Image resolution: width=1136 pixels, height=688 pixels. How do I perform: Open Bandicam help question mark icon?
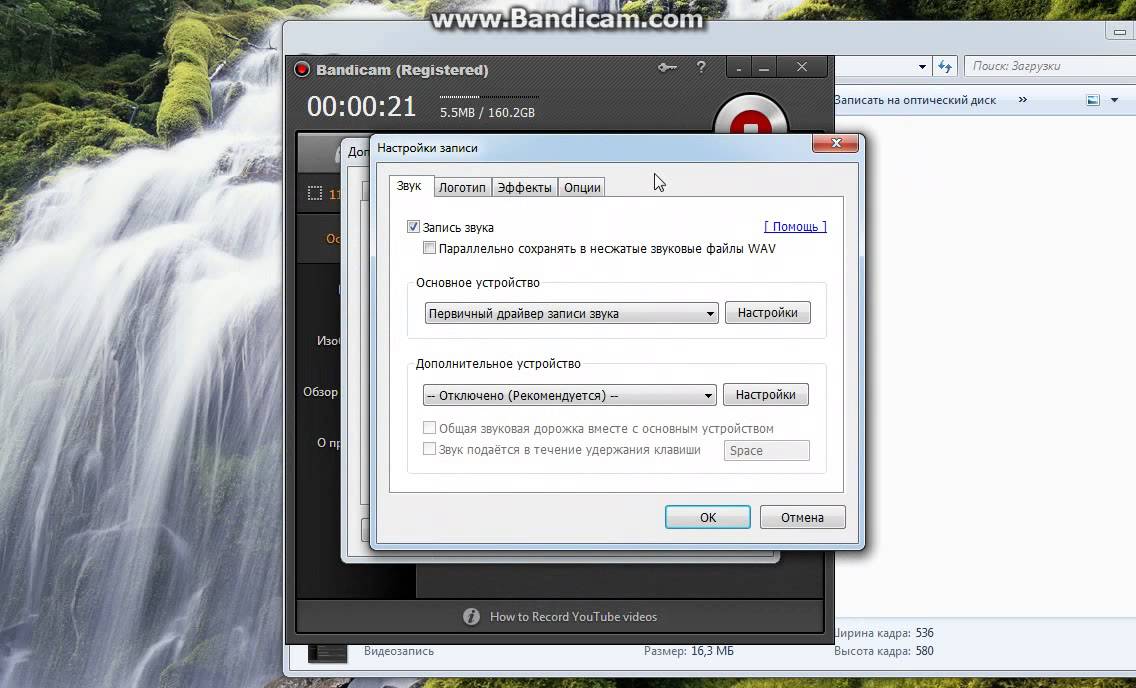click(701, 67)
